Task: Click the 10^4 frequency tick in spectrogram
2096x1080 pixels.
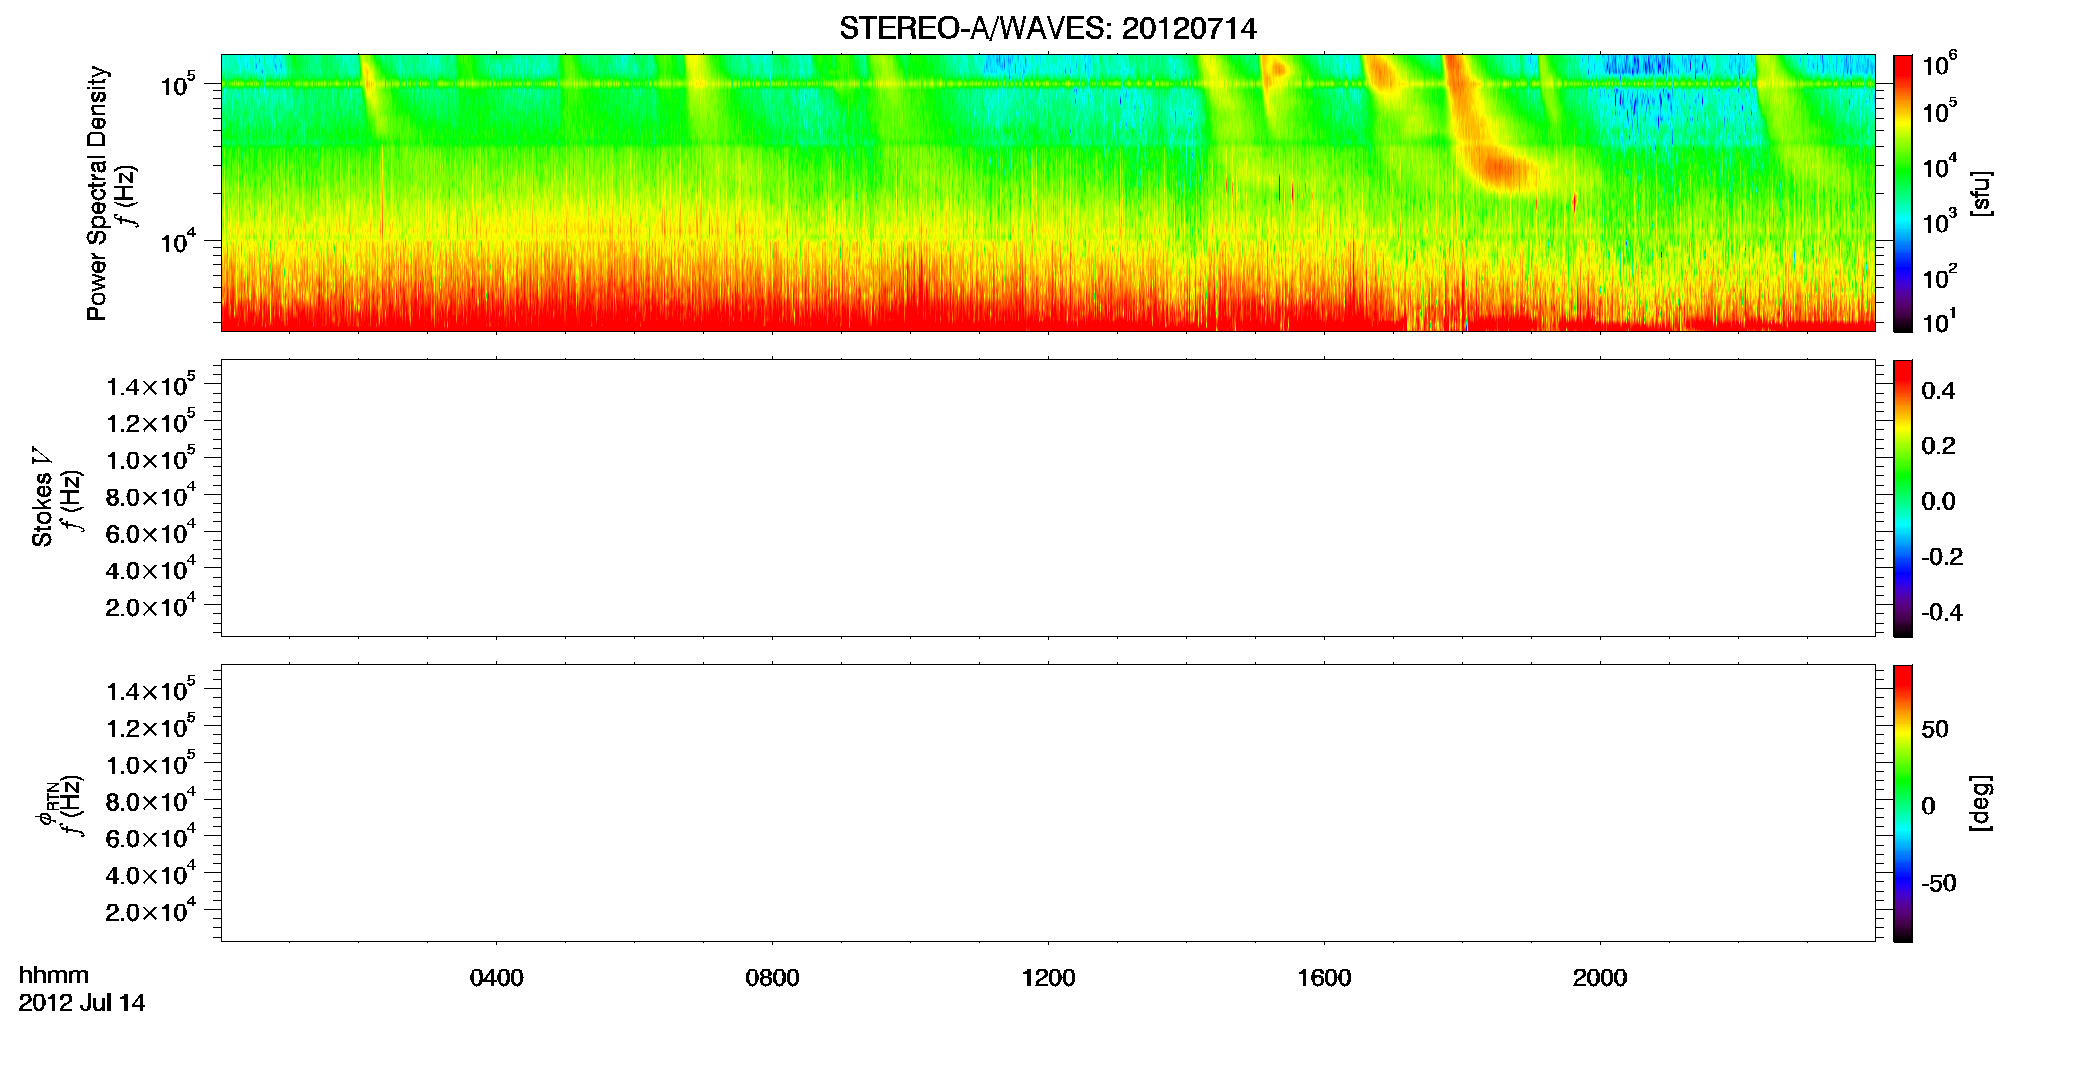Action: tap(178, 240)
